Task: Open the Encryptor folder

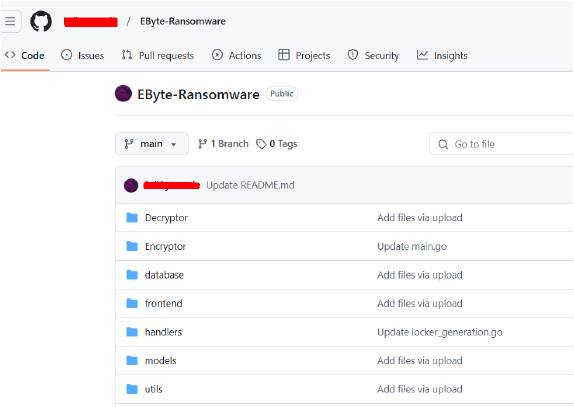Action: [x=165, y=246]
